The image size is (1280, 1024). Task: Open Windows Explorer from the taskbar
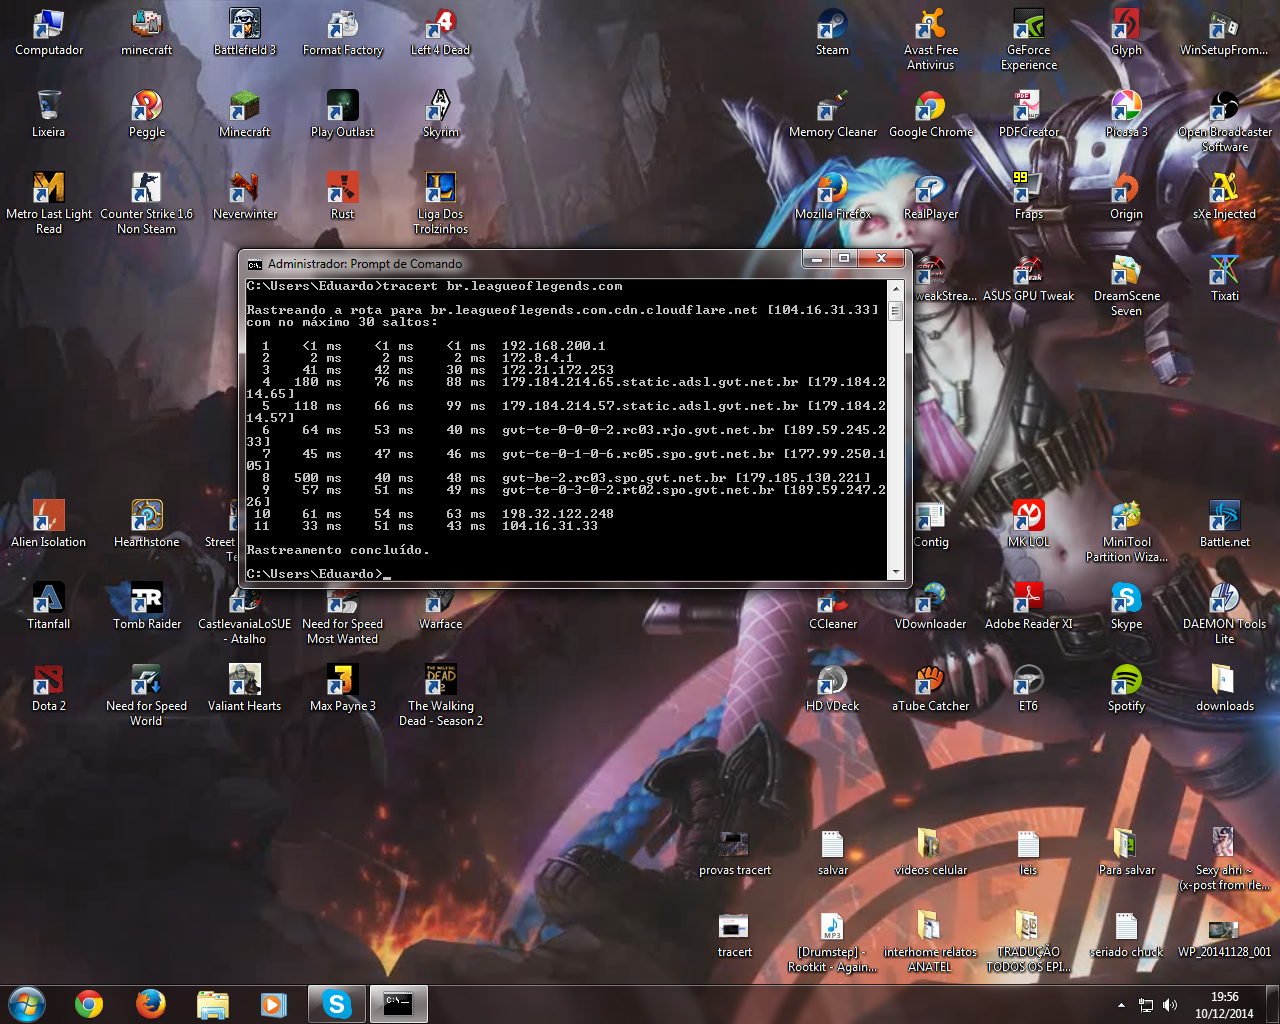pos(213,1004)
